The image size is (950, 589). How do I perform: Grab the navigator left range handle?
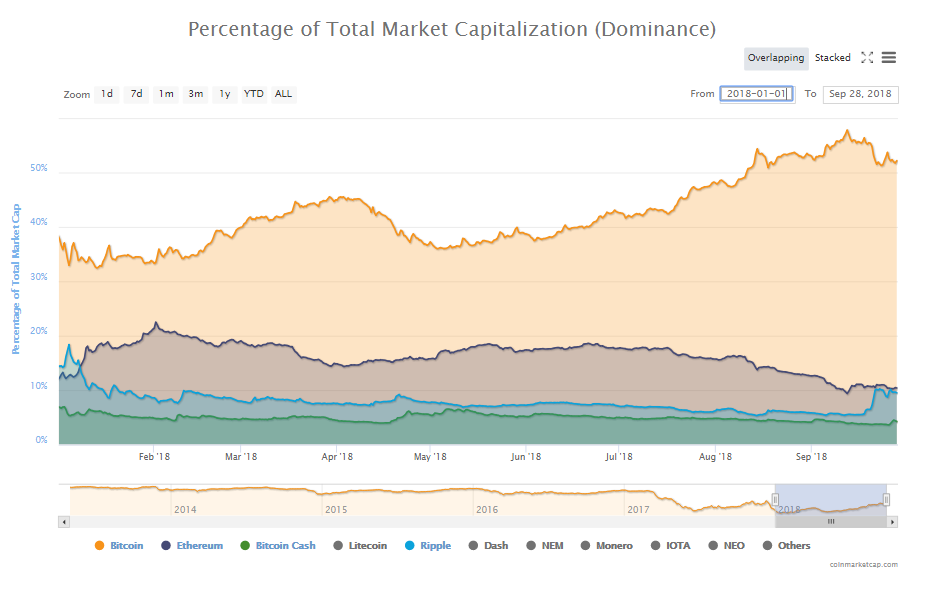(x=775, y=500)
